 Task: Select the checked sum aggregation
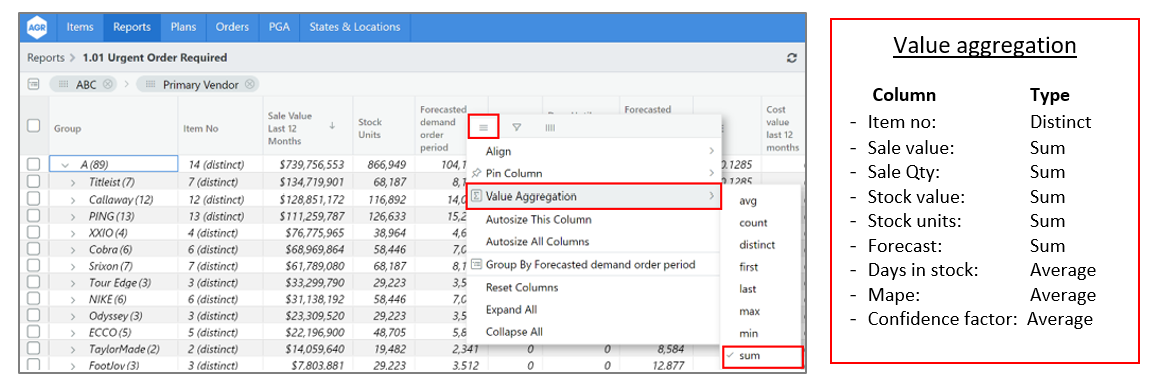click(762, 357)
